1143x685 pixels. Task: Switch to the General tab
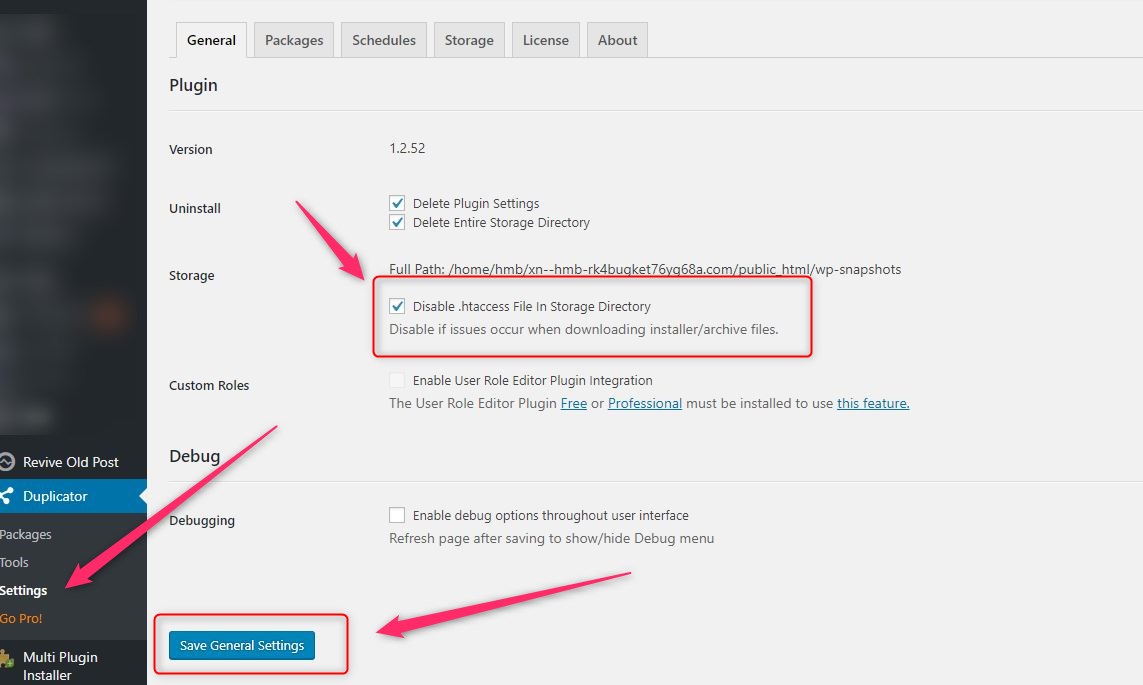[211, 40]
